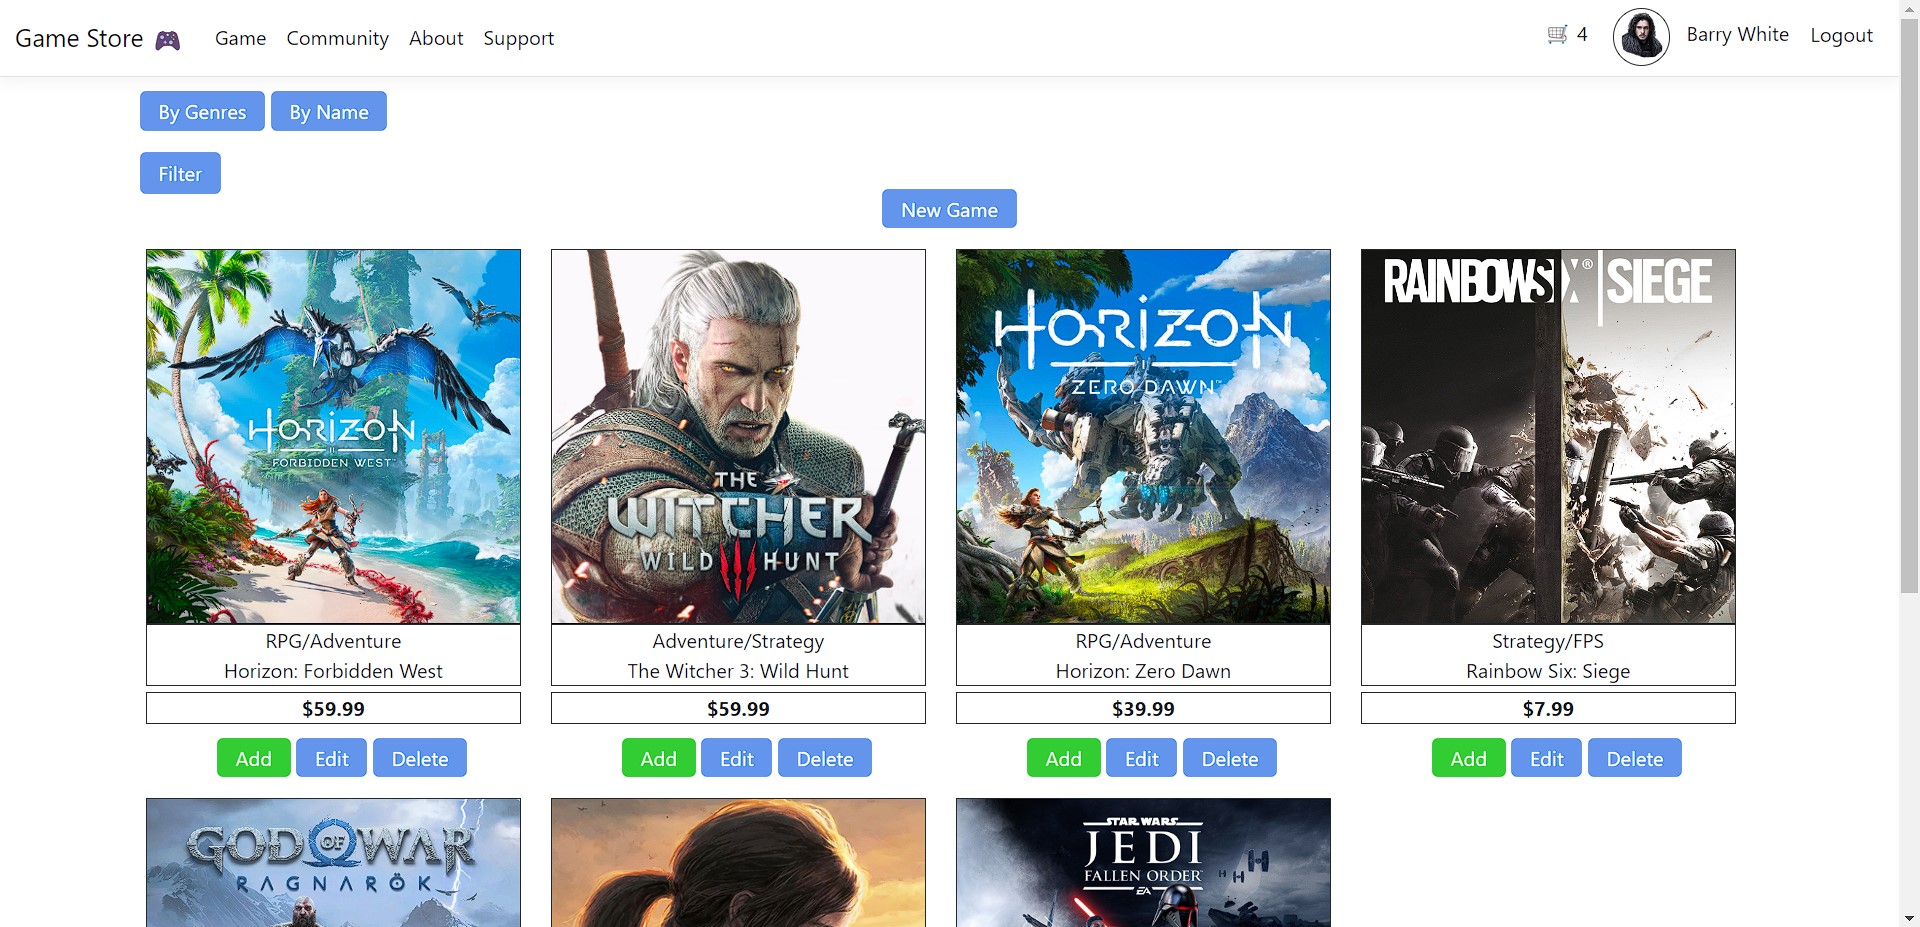
Task: Open Rainbow Six Siege cover image
Action: click(1548, 436)
